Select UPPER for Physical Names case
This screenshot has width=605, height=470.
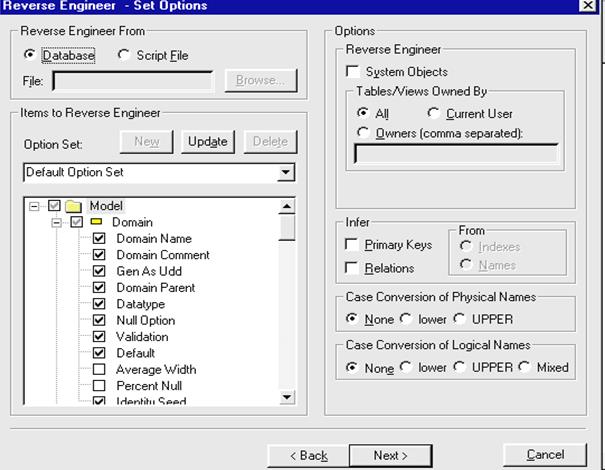click(x=459, y=319)
